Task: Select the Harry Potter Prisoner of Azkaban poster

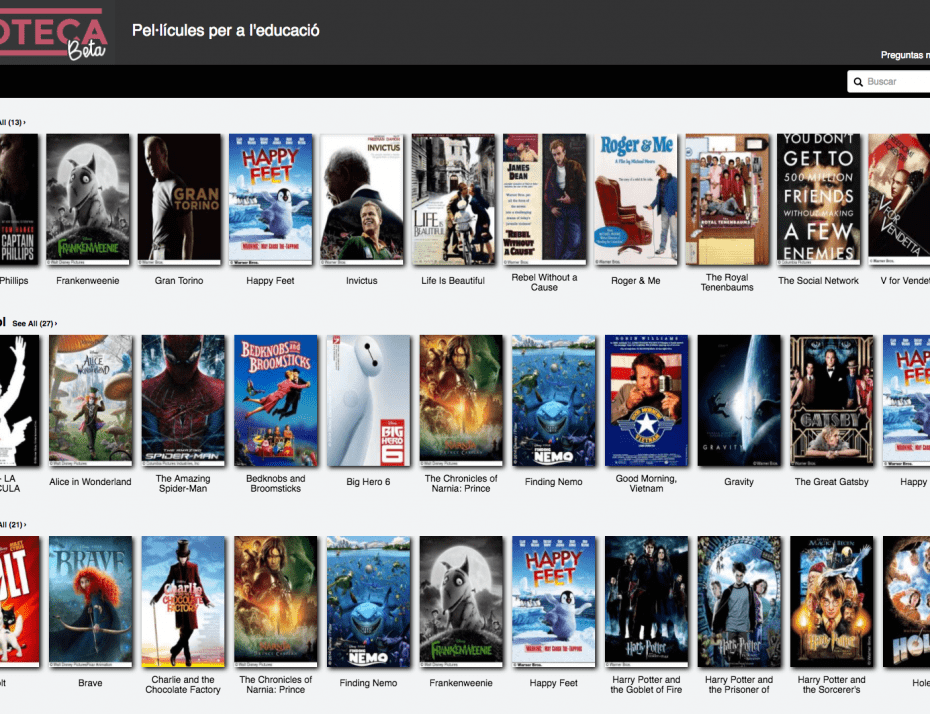Action: click(739, 601)
